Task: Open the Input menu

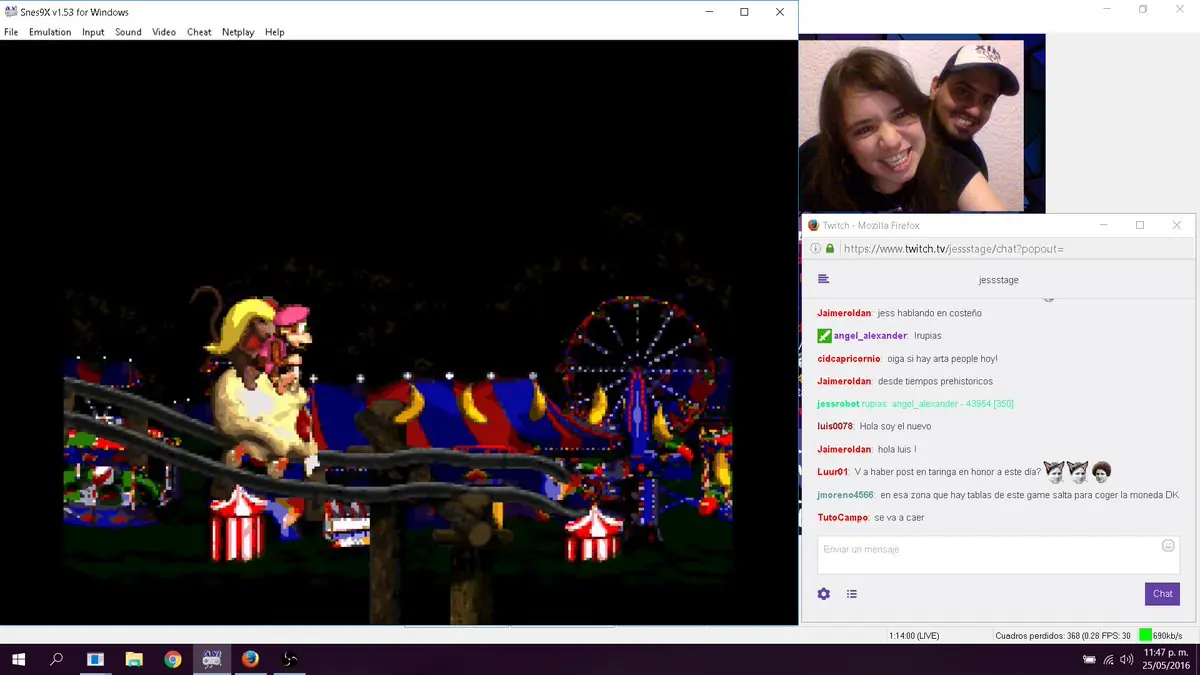Action: click(x=93, y=32)
